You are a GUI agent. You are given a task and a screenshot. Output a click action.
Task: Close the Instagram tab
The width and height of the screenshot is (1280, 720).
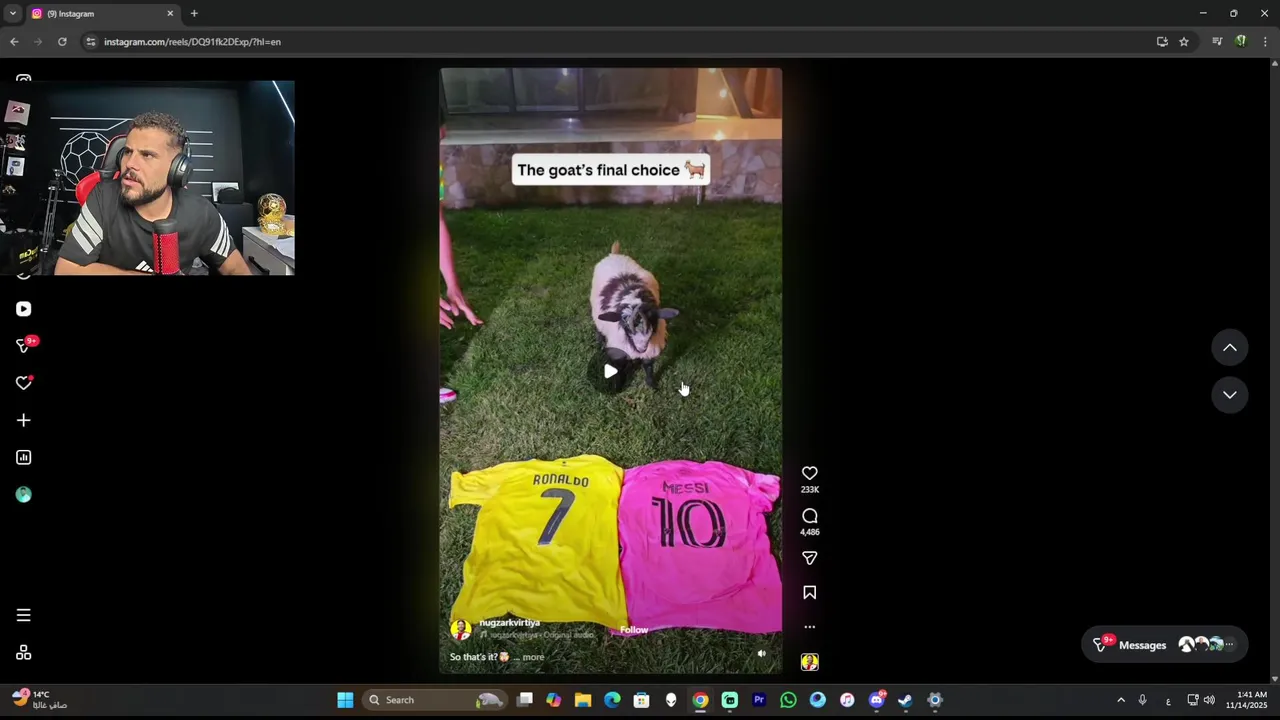(x=170, y=14)
